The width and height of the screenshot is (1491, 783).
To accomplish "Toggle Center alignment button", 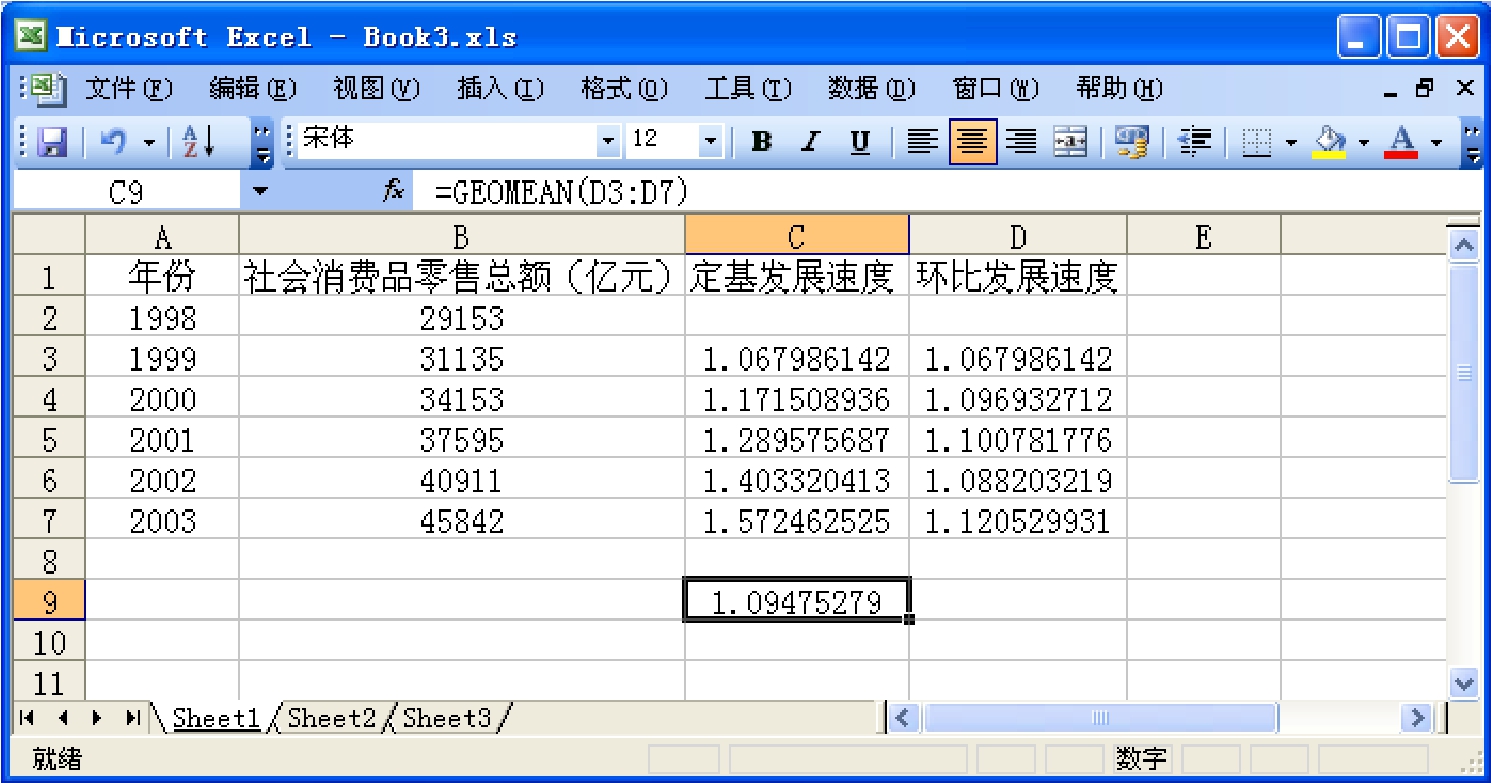I will coord(972,142).
